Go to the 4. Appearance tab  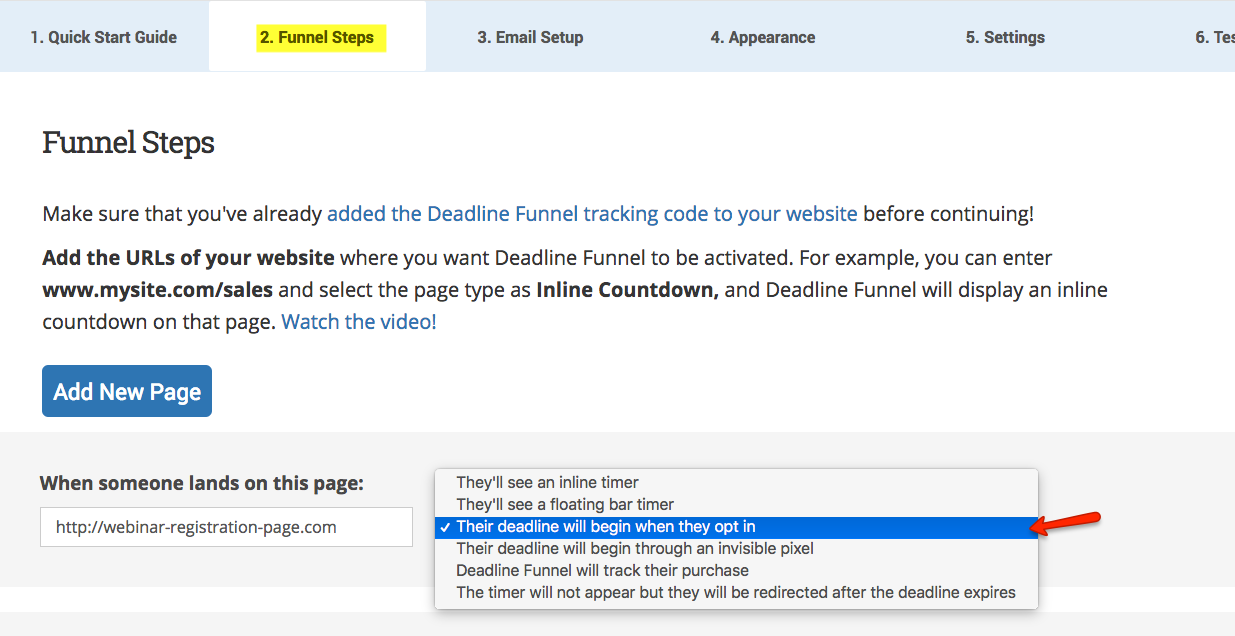click(x=763, y=37)
